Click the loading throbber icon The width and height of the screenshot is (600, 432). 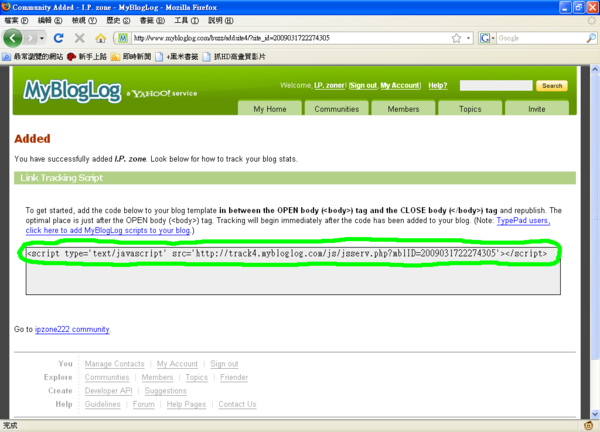[x=592, y=21]
